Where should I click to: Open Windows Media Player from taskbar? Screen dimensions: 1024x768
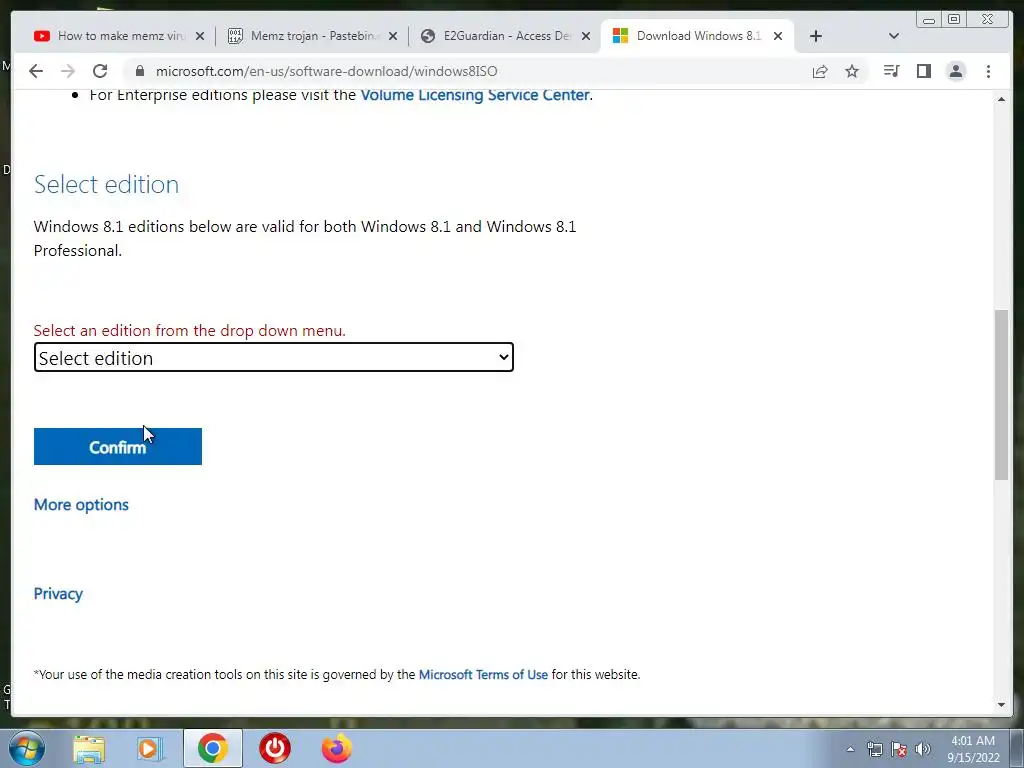pyautogui.click(x=148, y=749)
